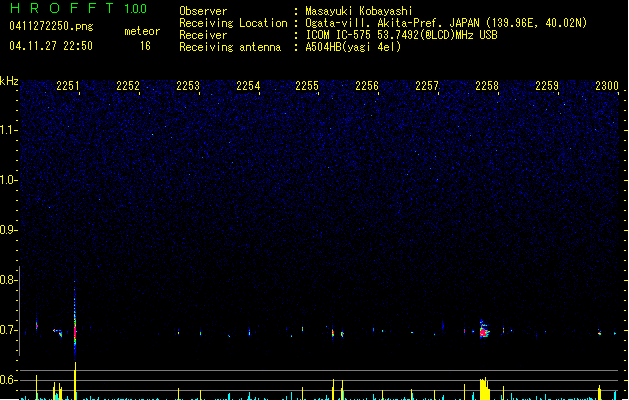The width and height of the screenshot is (629, 400).
Task: Click the A504HB(yagi 4el) antenna text
Action: pyautogui.click(x=353, y=47)
